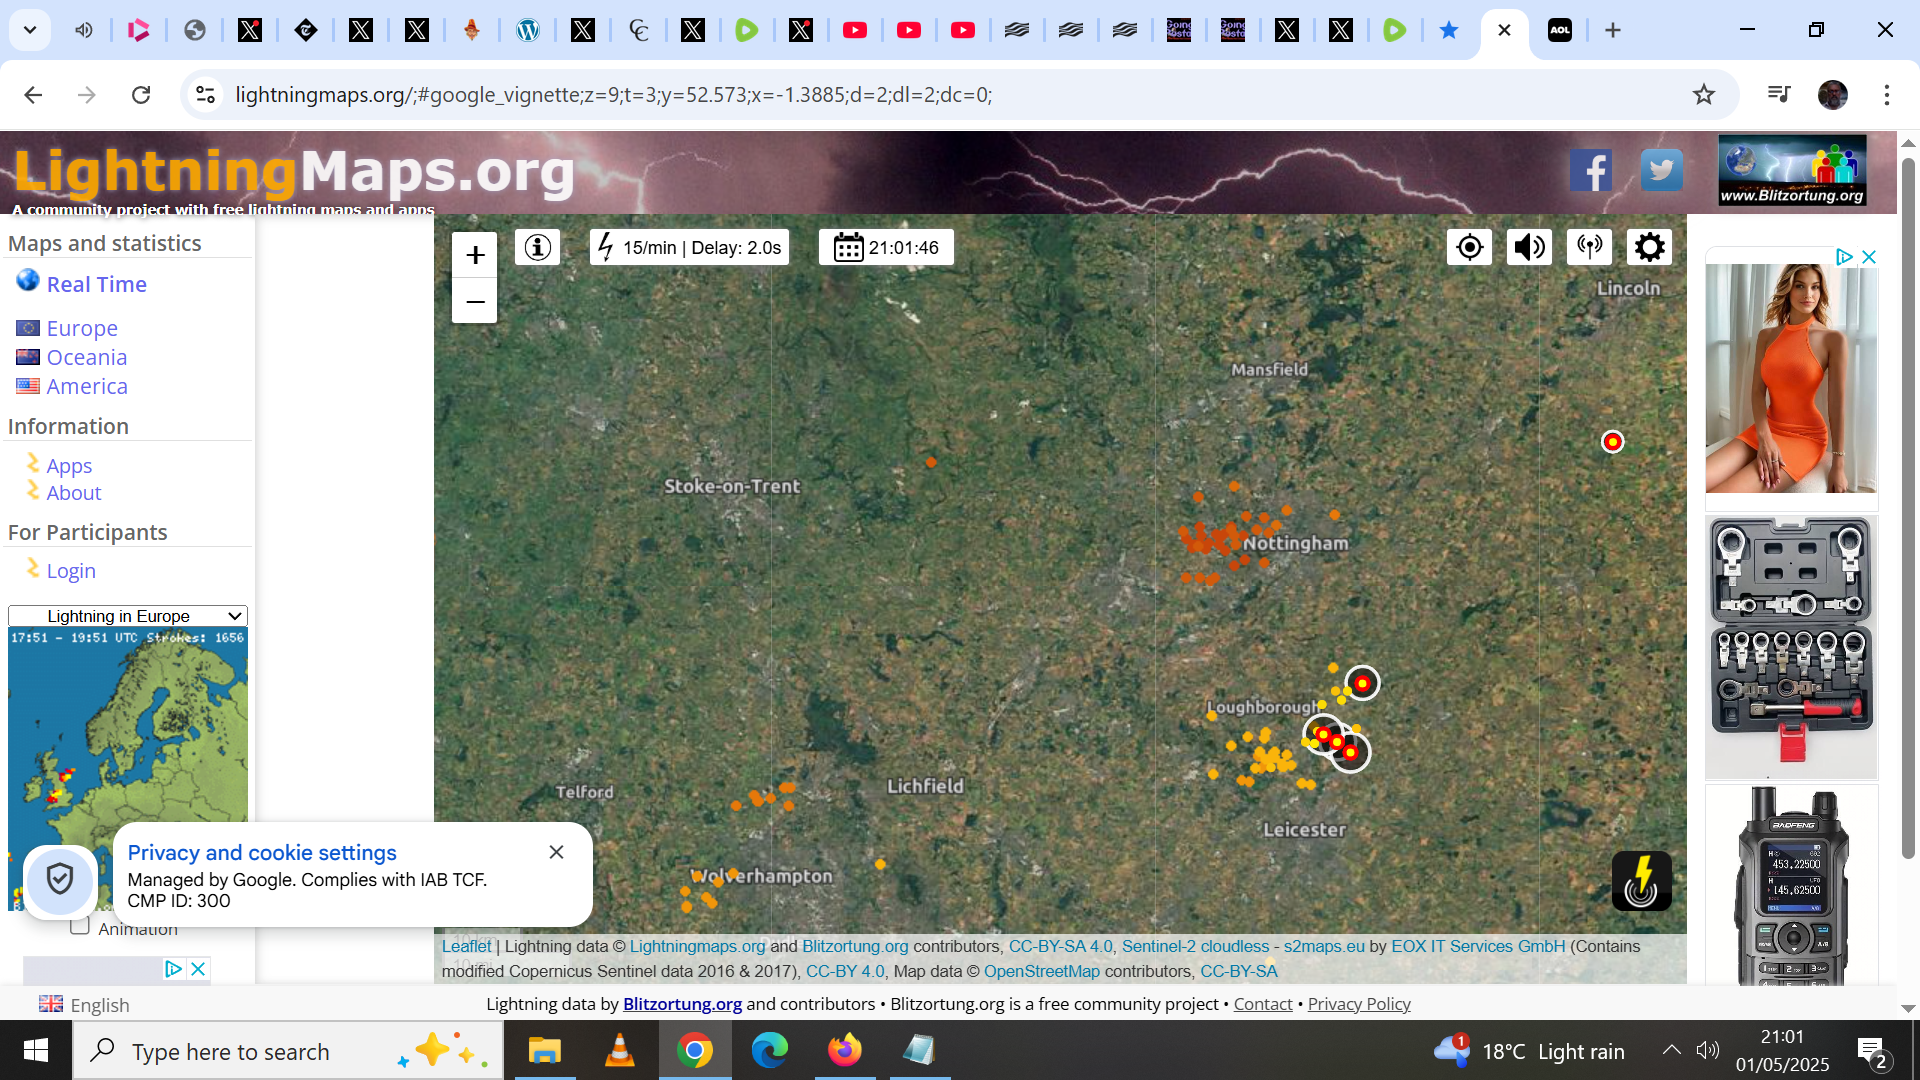
Task: Open the Leaflet attribution link
Action: point(467,946)
